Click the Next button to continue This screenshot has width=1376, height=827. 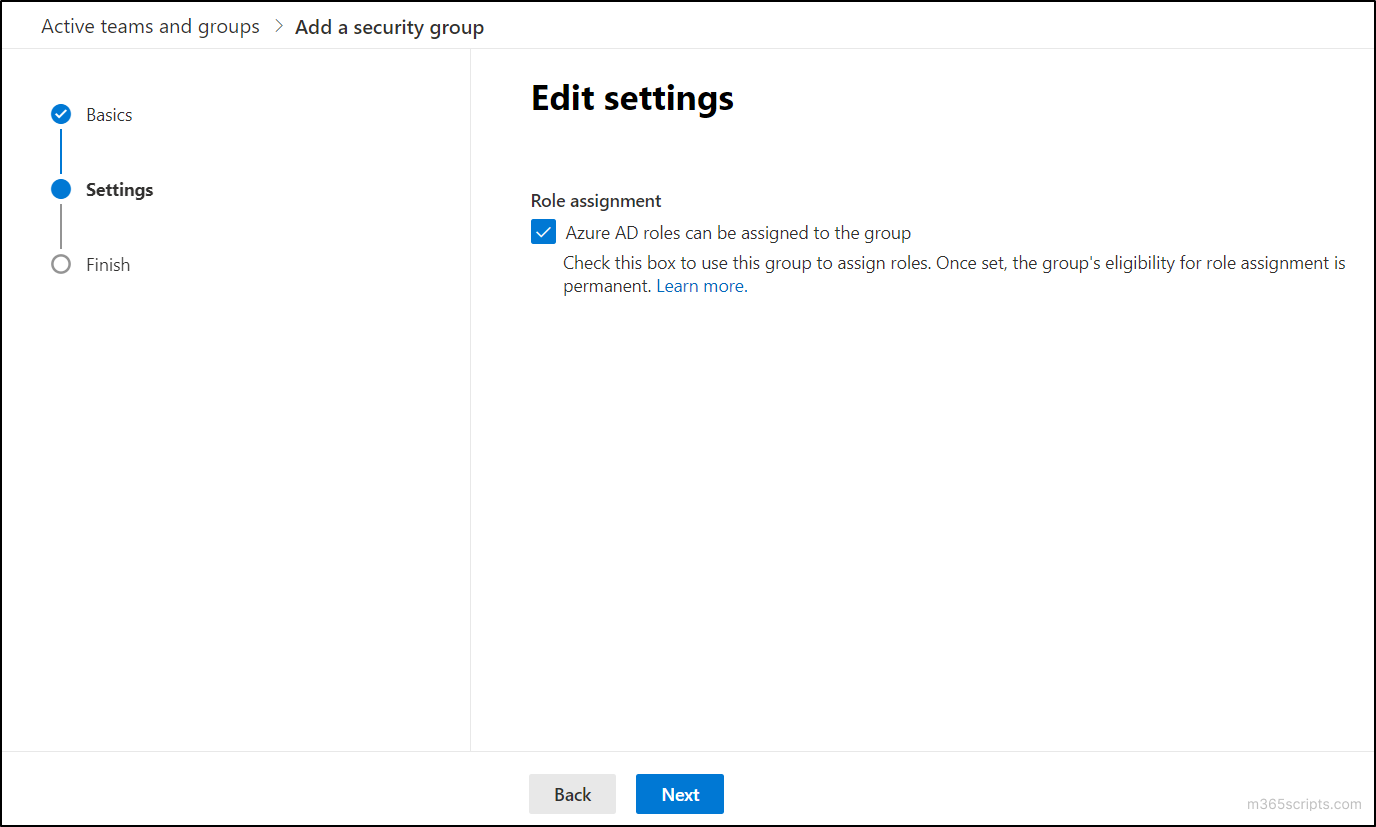pyautogui.click(x=679, y=793)
